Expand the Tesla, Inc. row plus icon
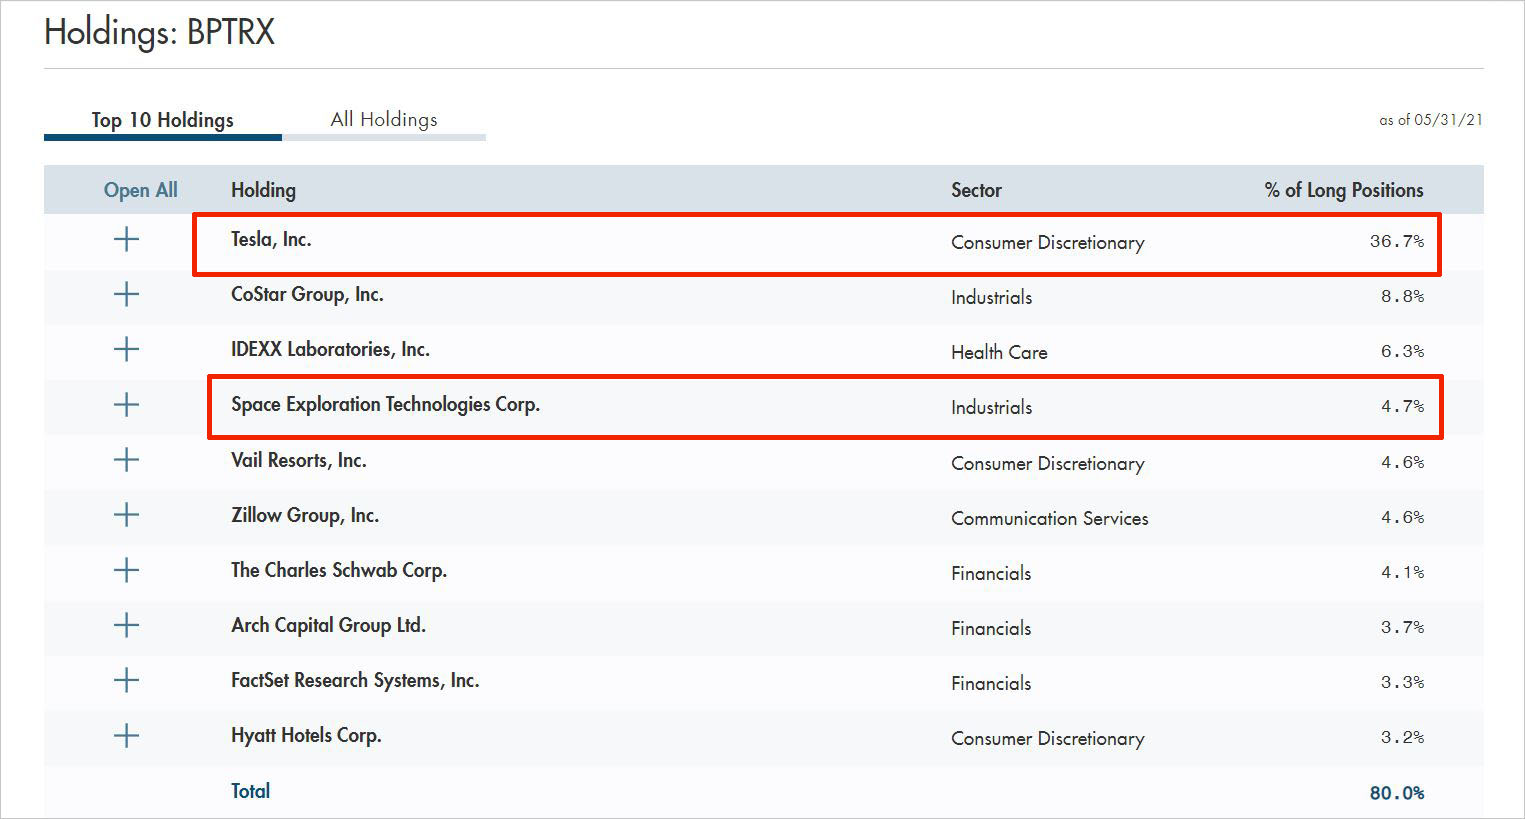 (x=126, y=239)
